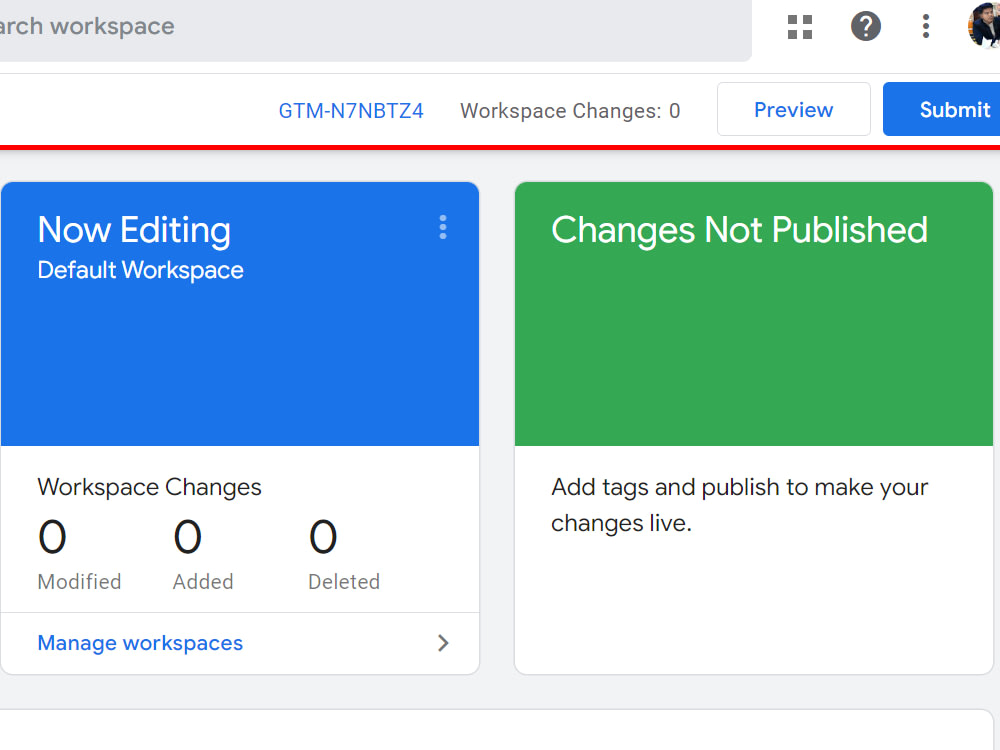Open the GTM-N7NBTZ4 container ID link
This screenshot has width=1000, height=750.
click(351, 111)
